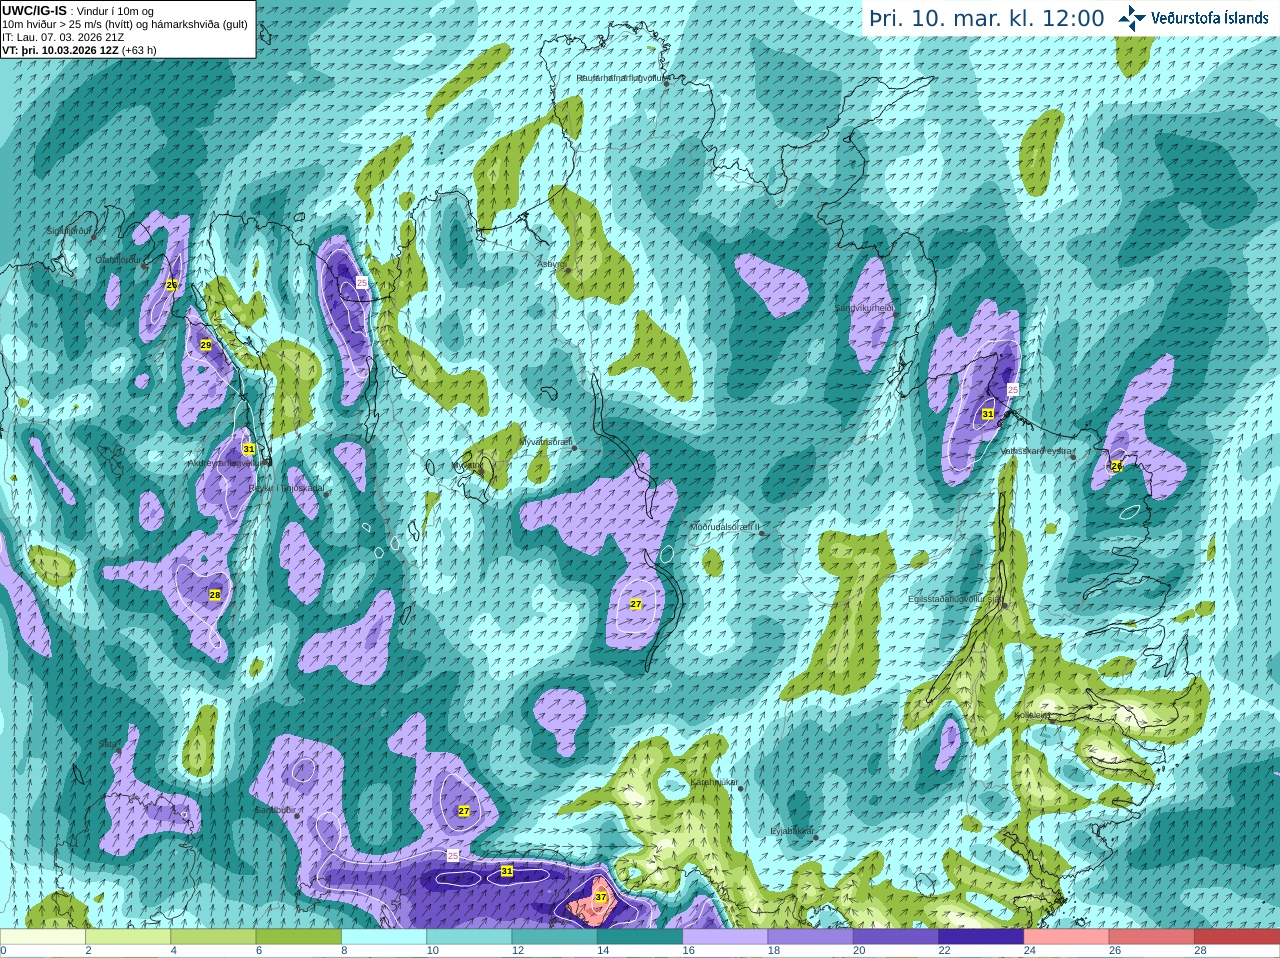
Task: Click the white contour label 25 north of Vatnsskarð eystra
Action: (1013, 389)
